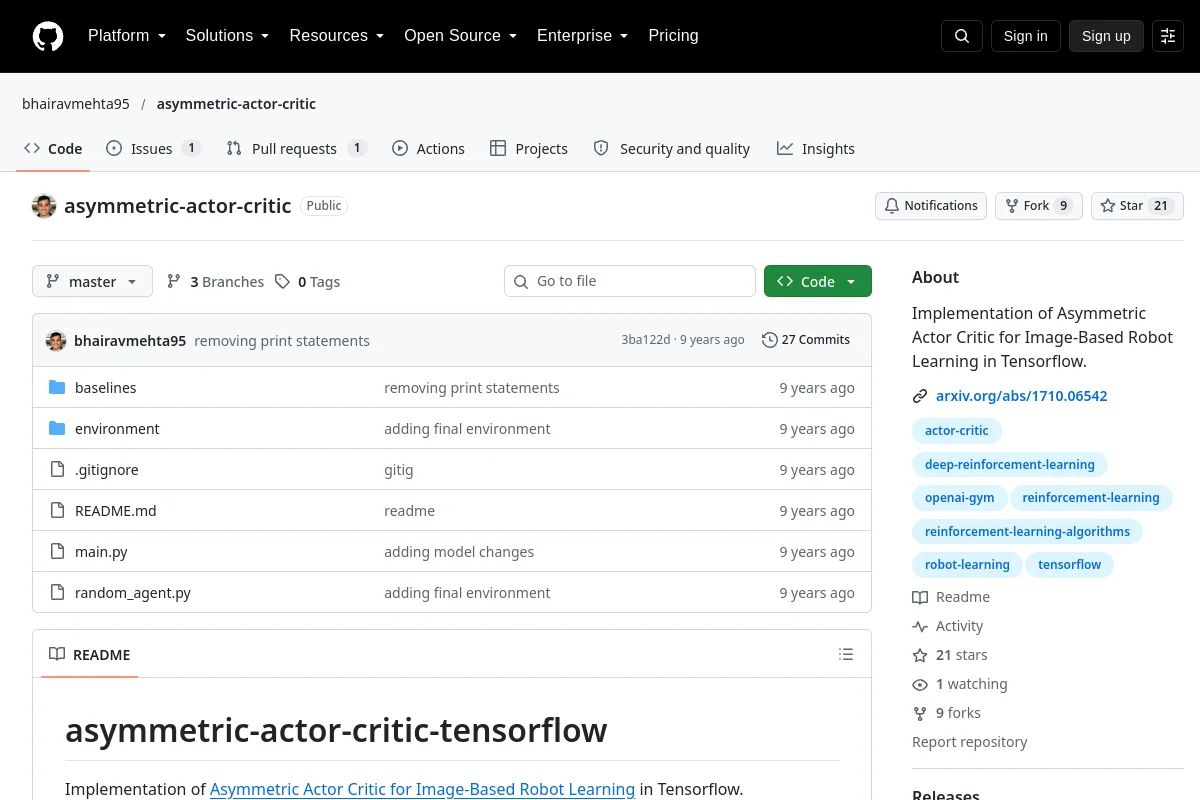Open the reinforcement-learning topic tag

(x=1090, y=498)
